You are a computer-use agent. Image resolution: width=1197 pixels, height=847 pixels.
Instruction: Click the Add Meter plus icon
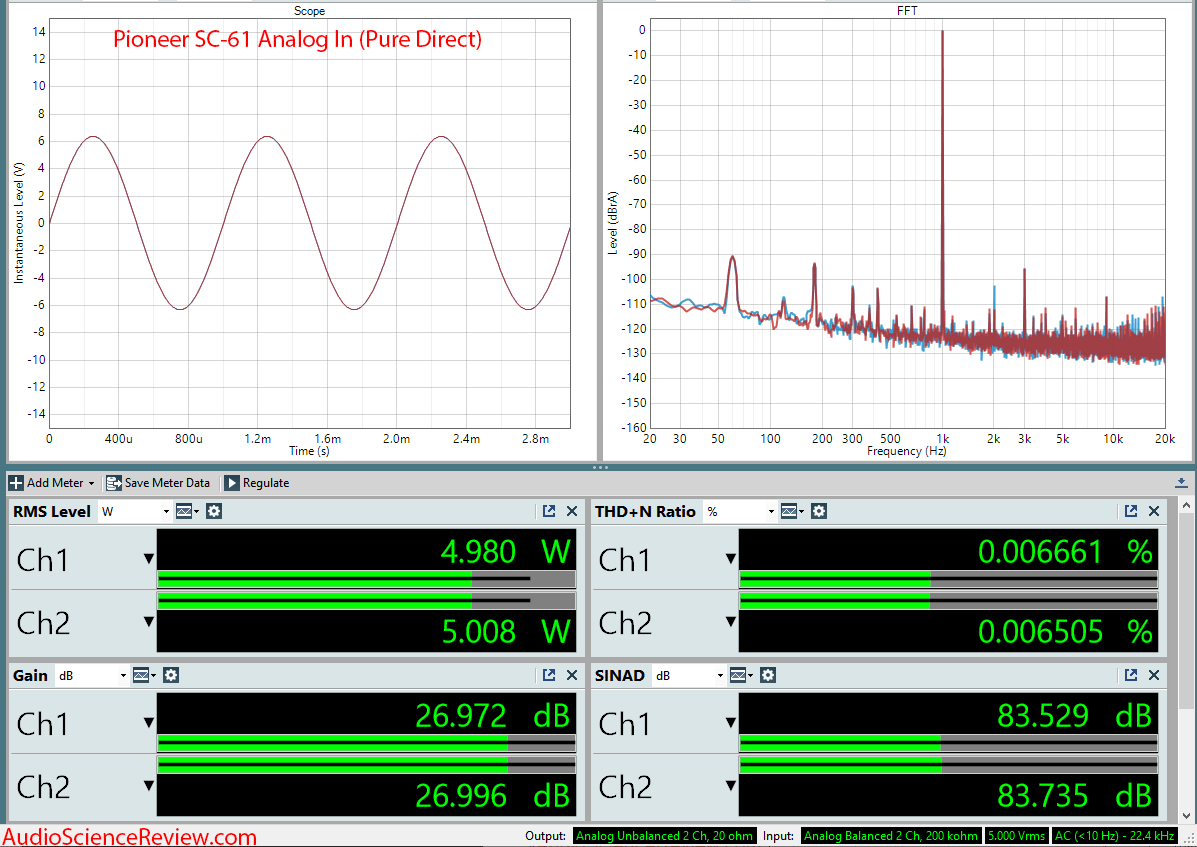pos(16,483)
